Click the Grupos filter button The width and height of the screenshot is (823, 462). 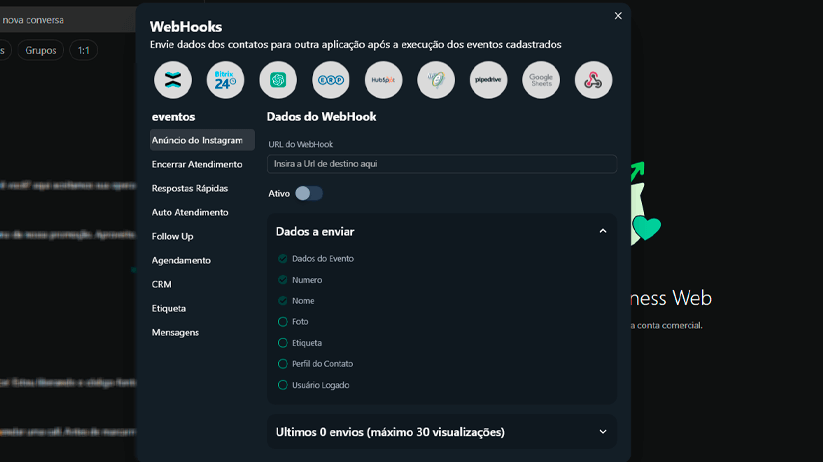click(41, 50)
